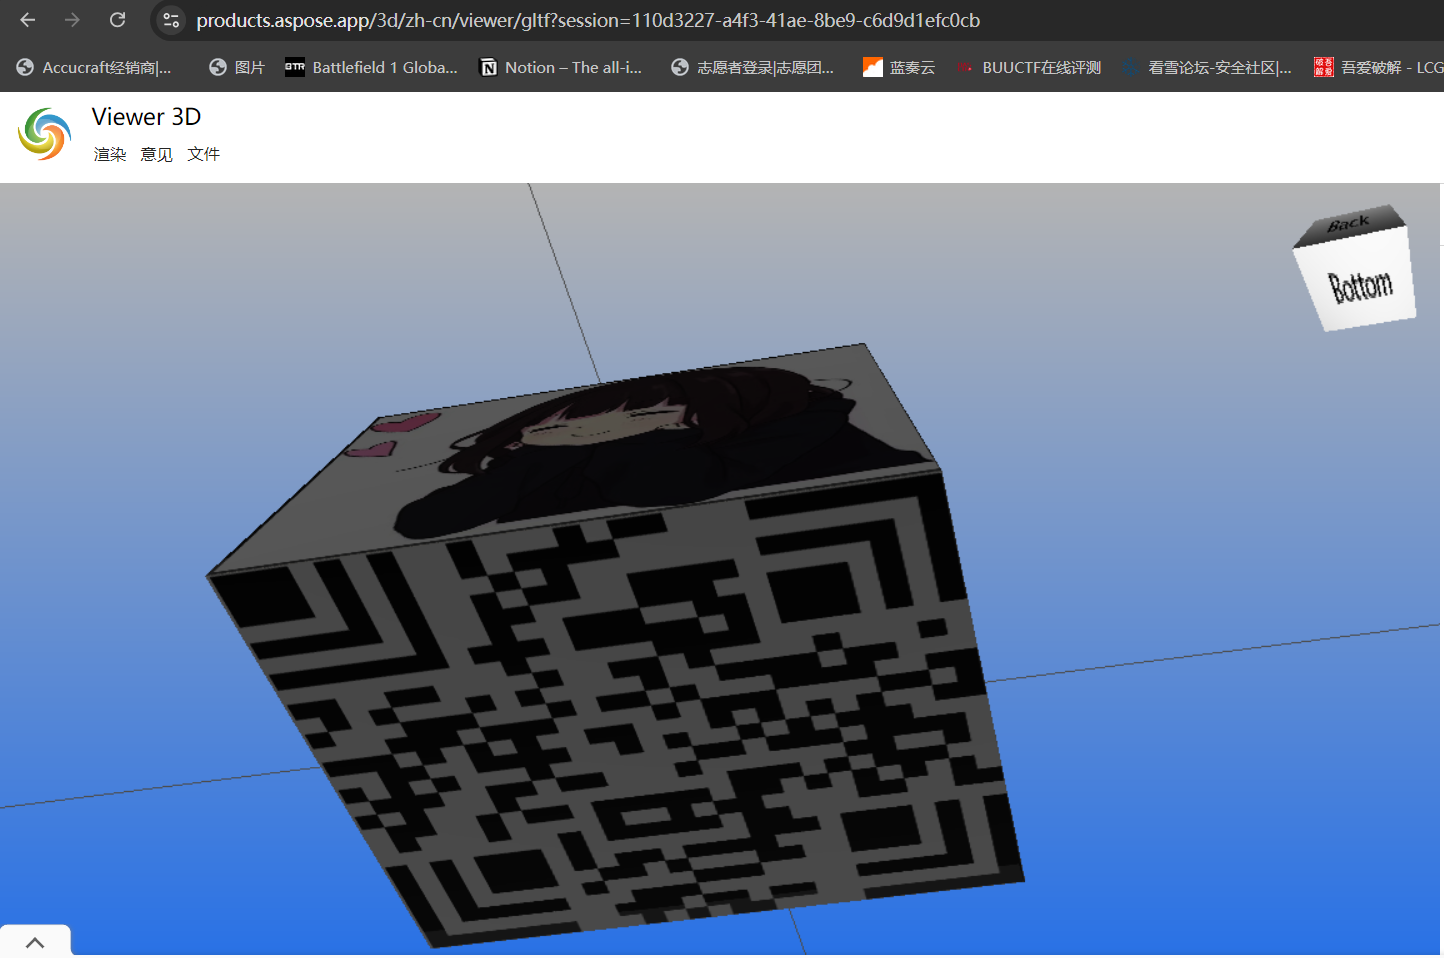Click the Bottom face of the view cube
This screenshot has width=1444, height=958.
pos(1358,283)
